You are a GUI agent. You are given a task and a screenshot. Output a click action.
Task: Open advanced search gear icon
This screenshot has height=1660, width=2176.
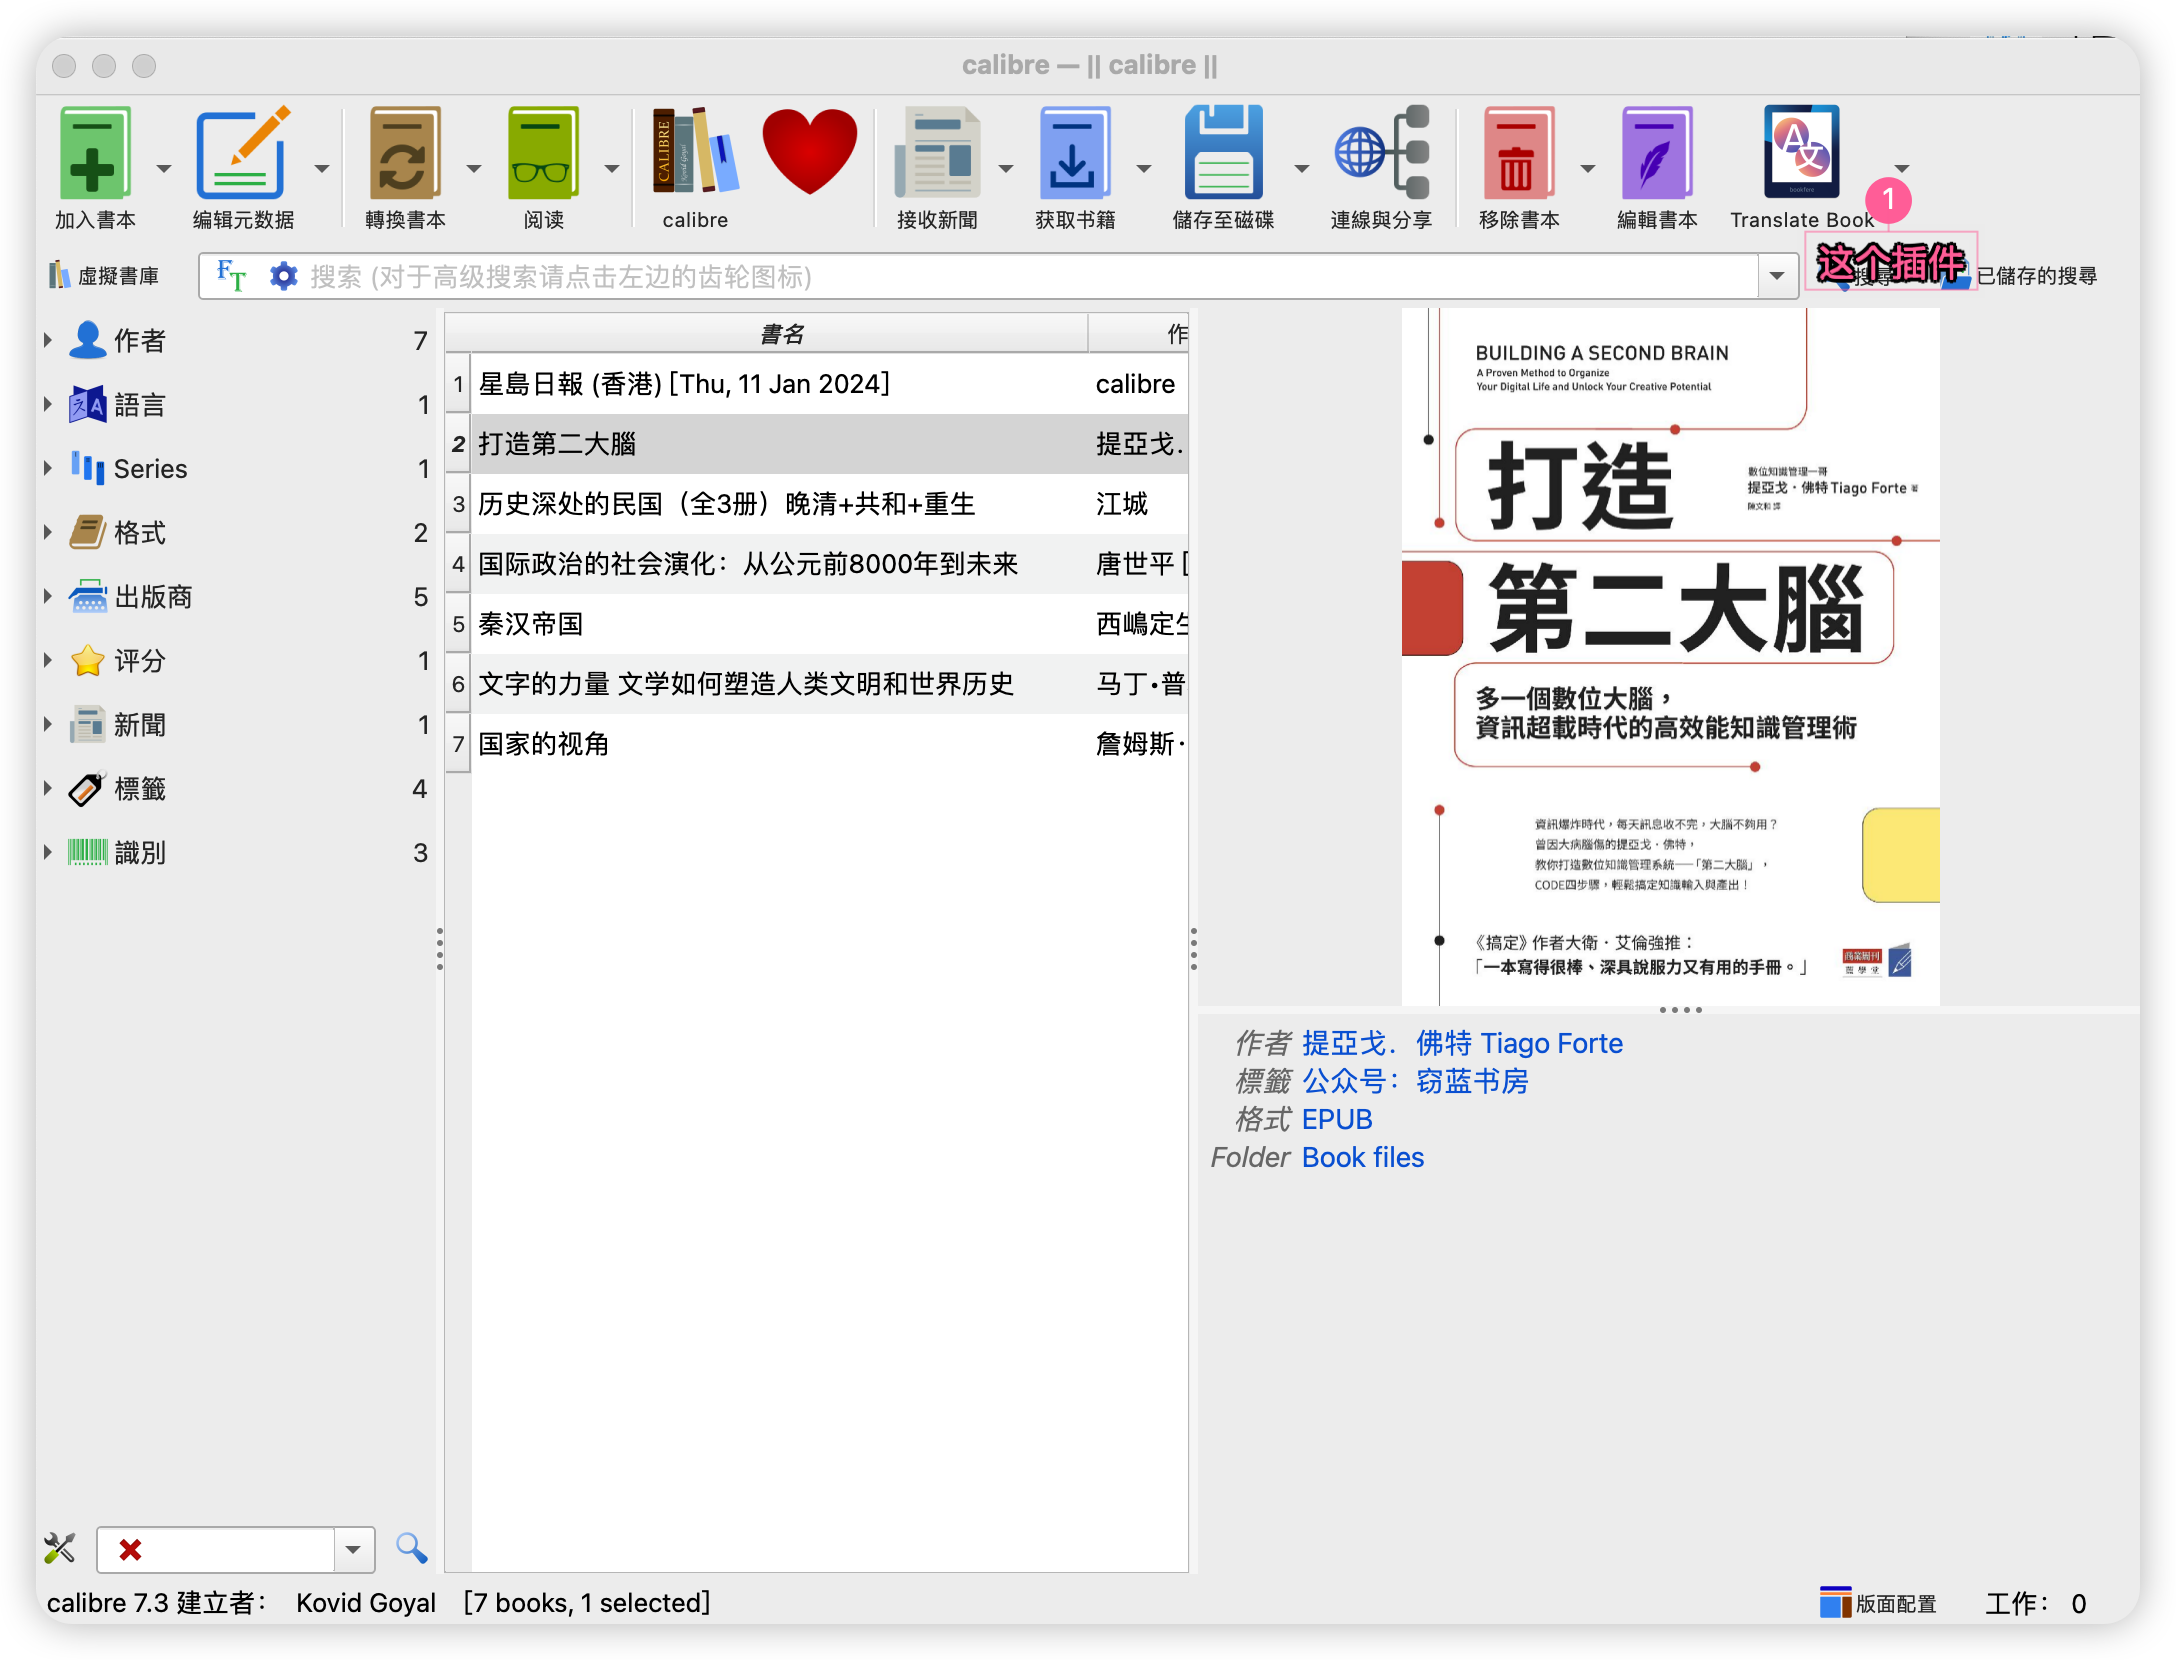pyautogui.click(x=284, y=276)
